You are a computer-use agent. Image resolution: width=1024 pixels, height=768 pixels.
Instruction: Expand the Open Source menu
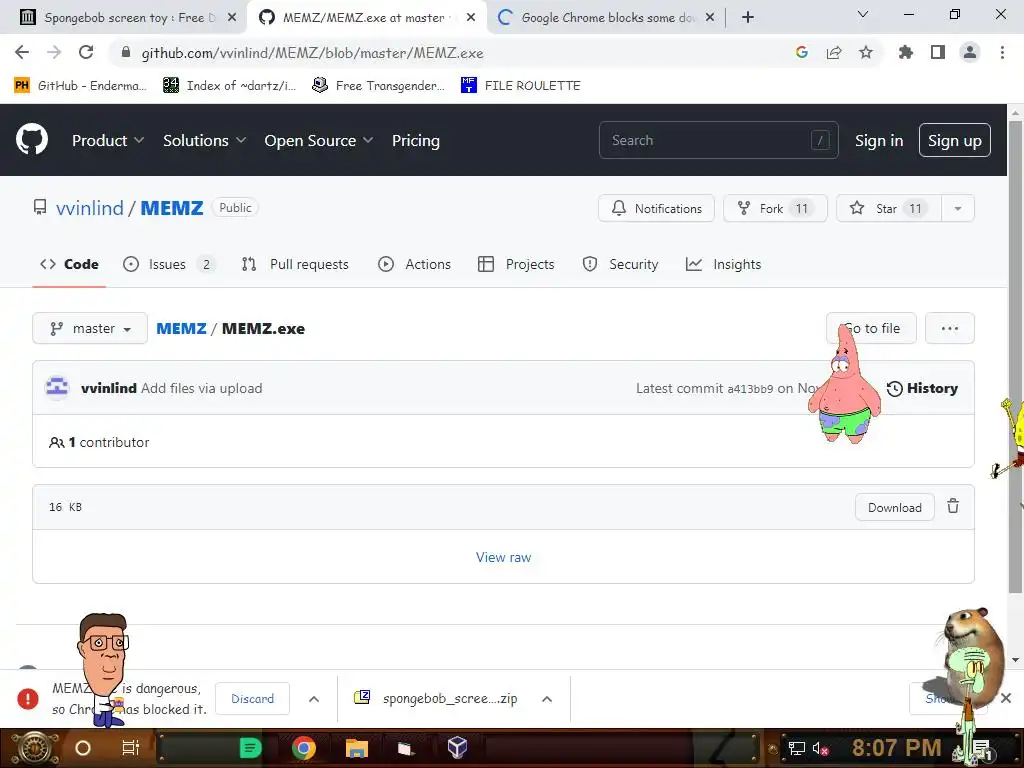point(319,140)
